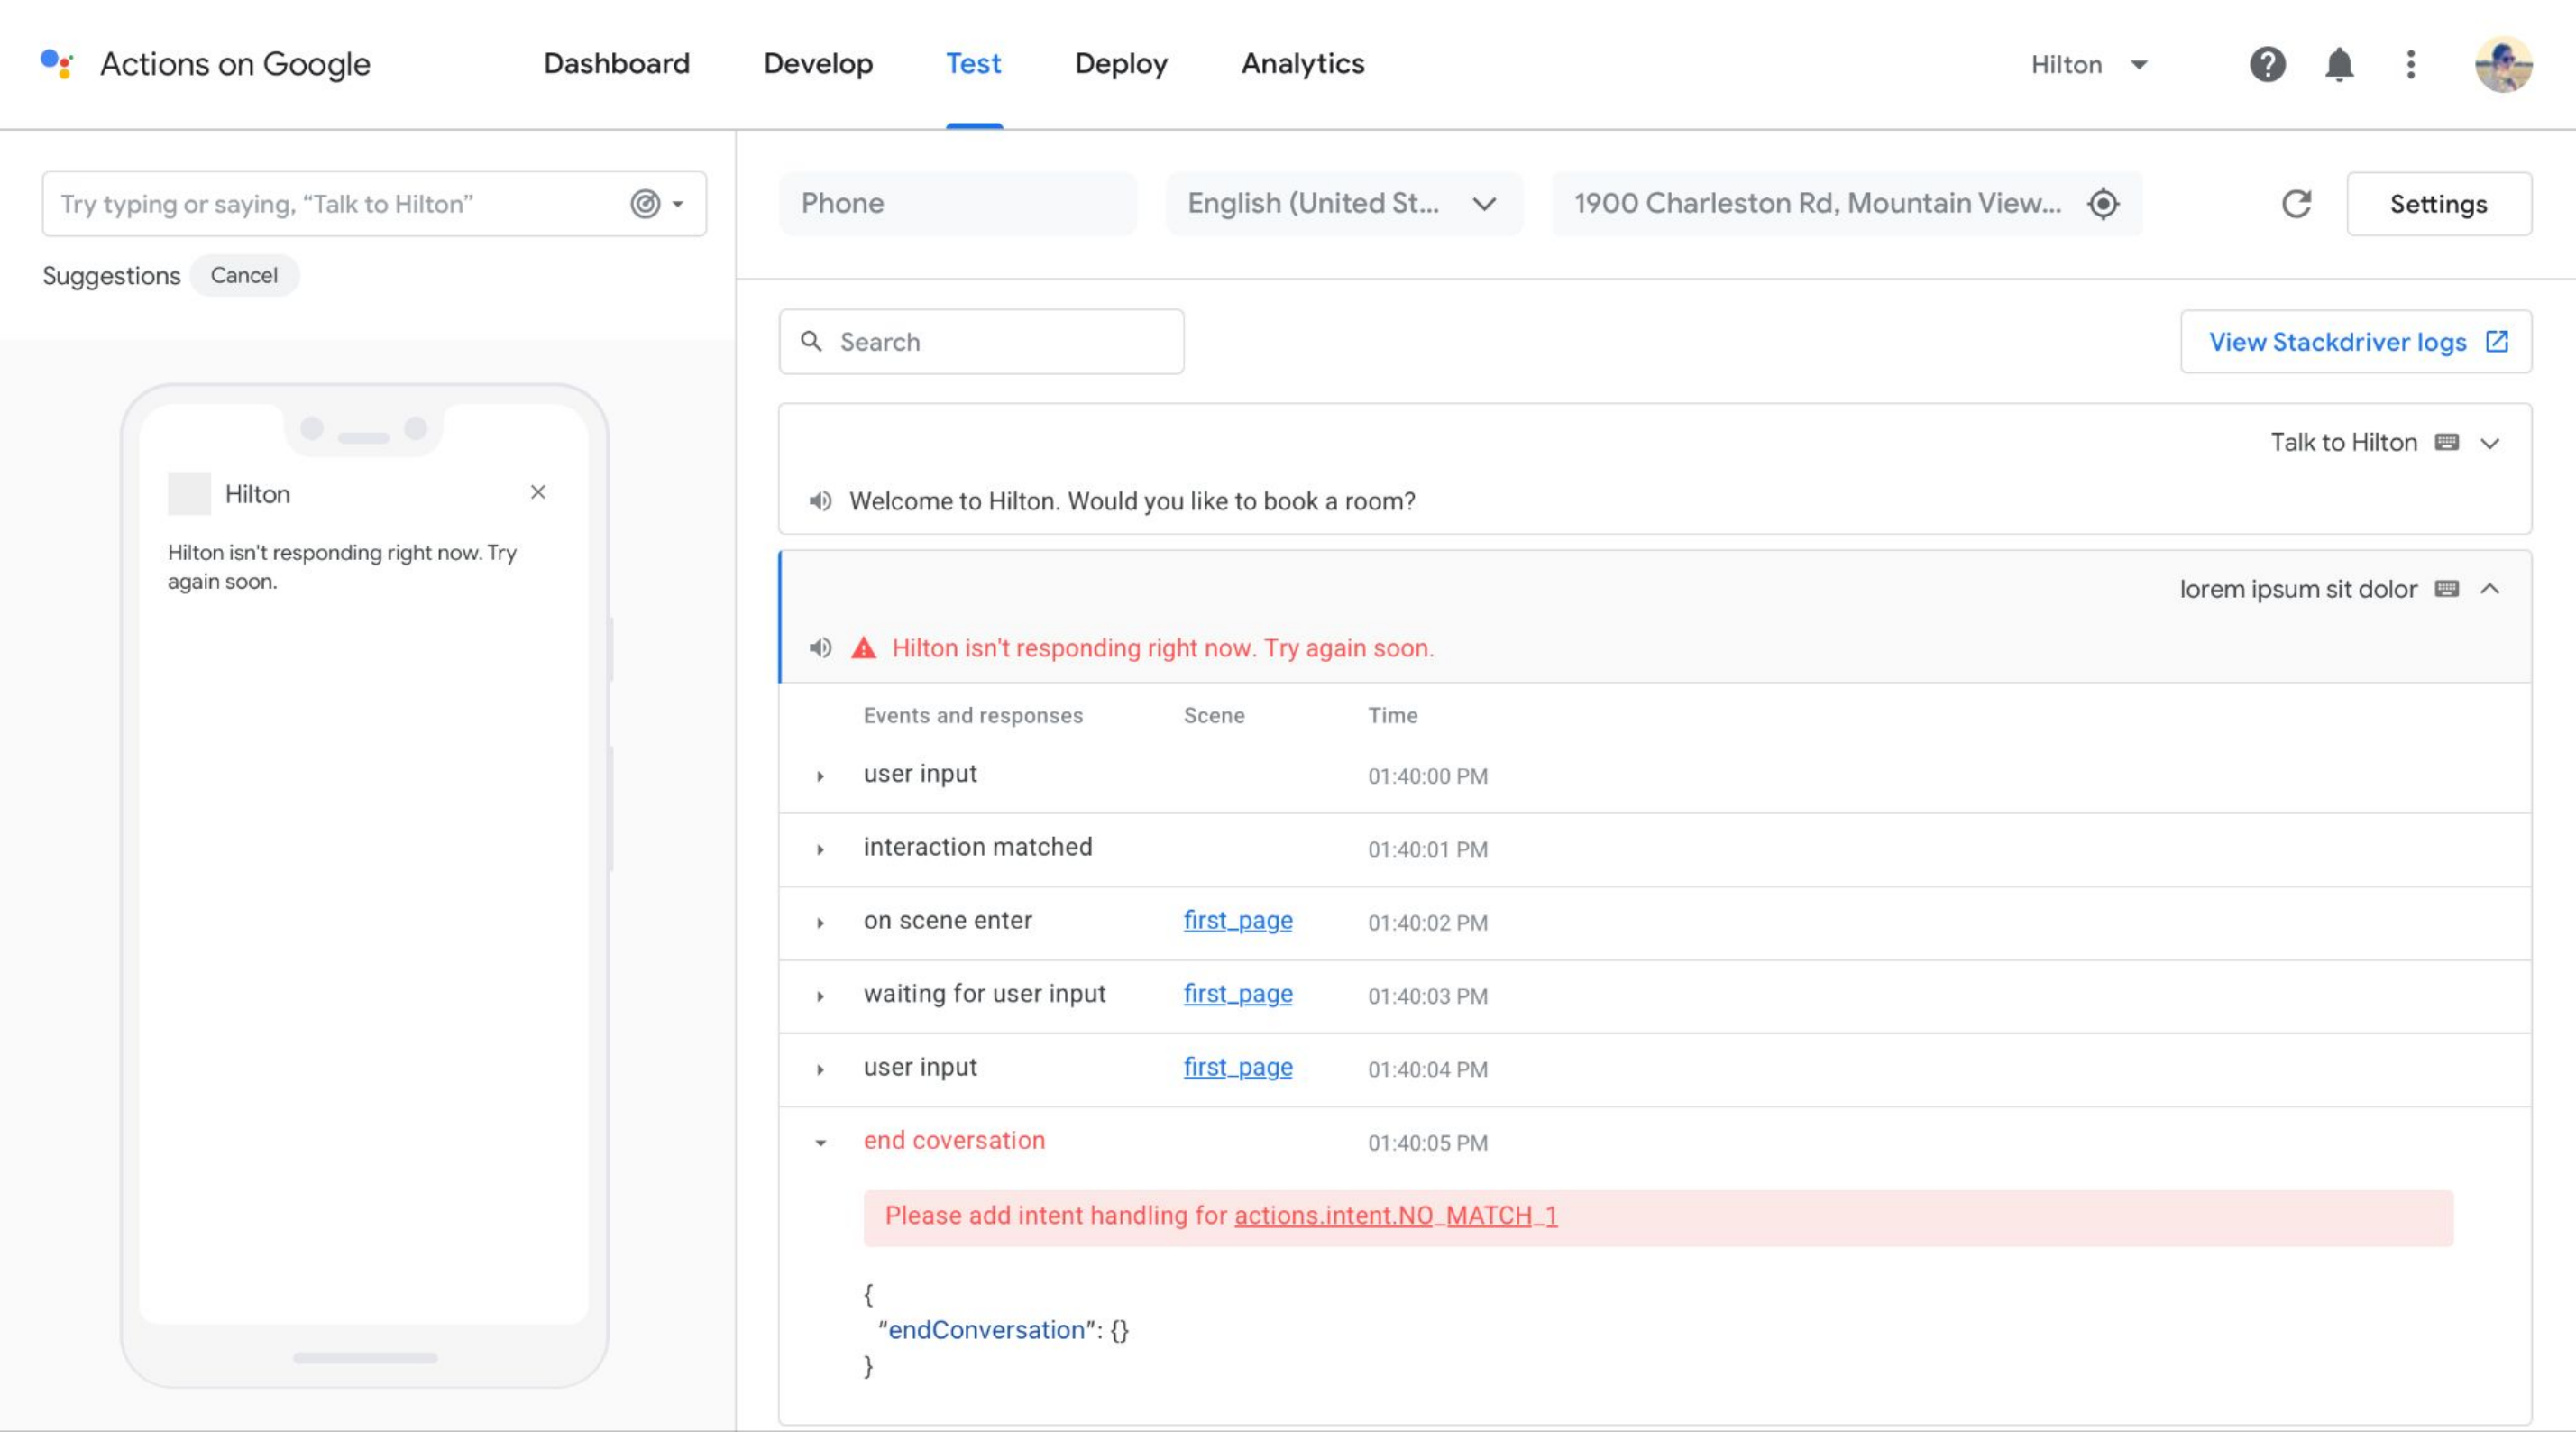
Task: Expand the interaction matched row
Action: pos(820,850)
